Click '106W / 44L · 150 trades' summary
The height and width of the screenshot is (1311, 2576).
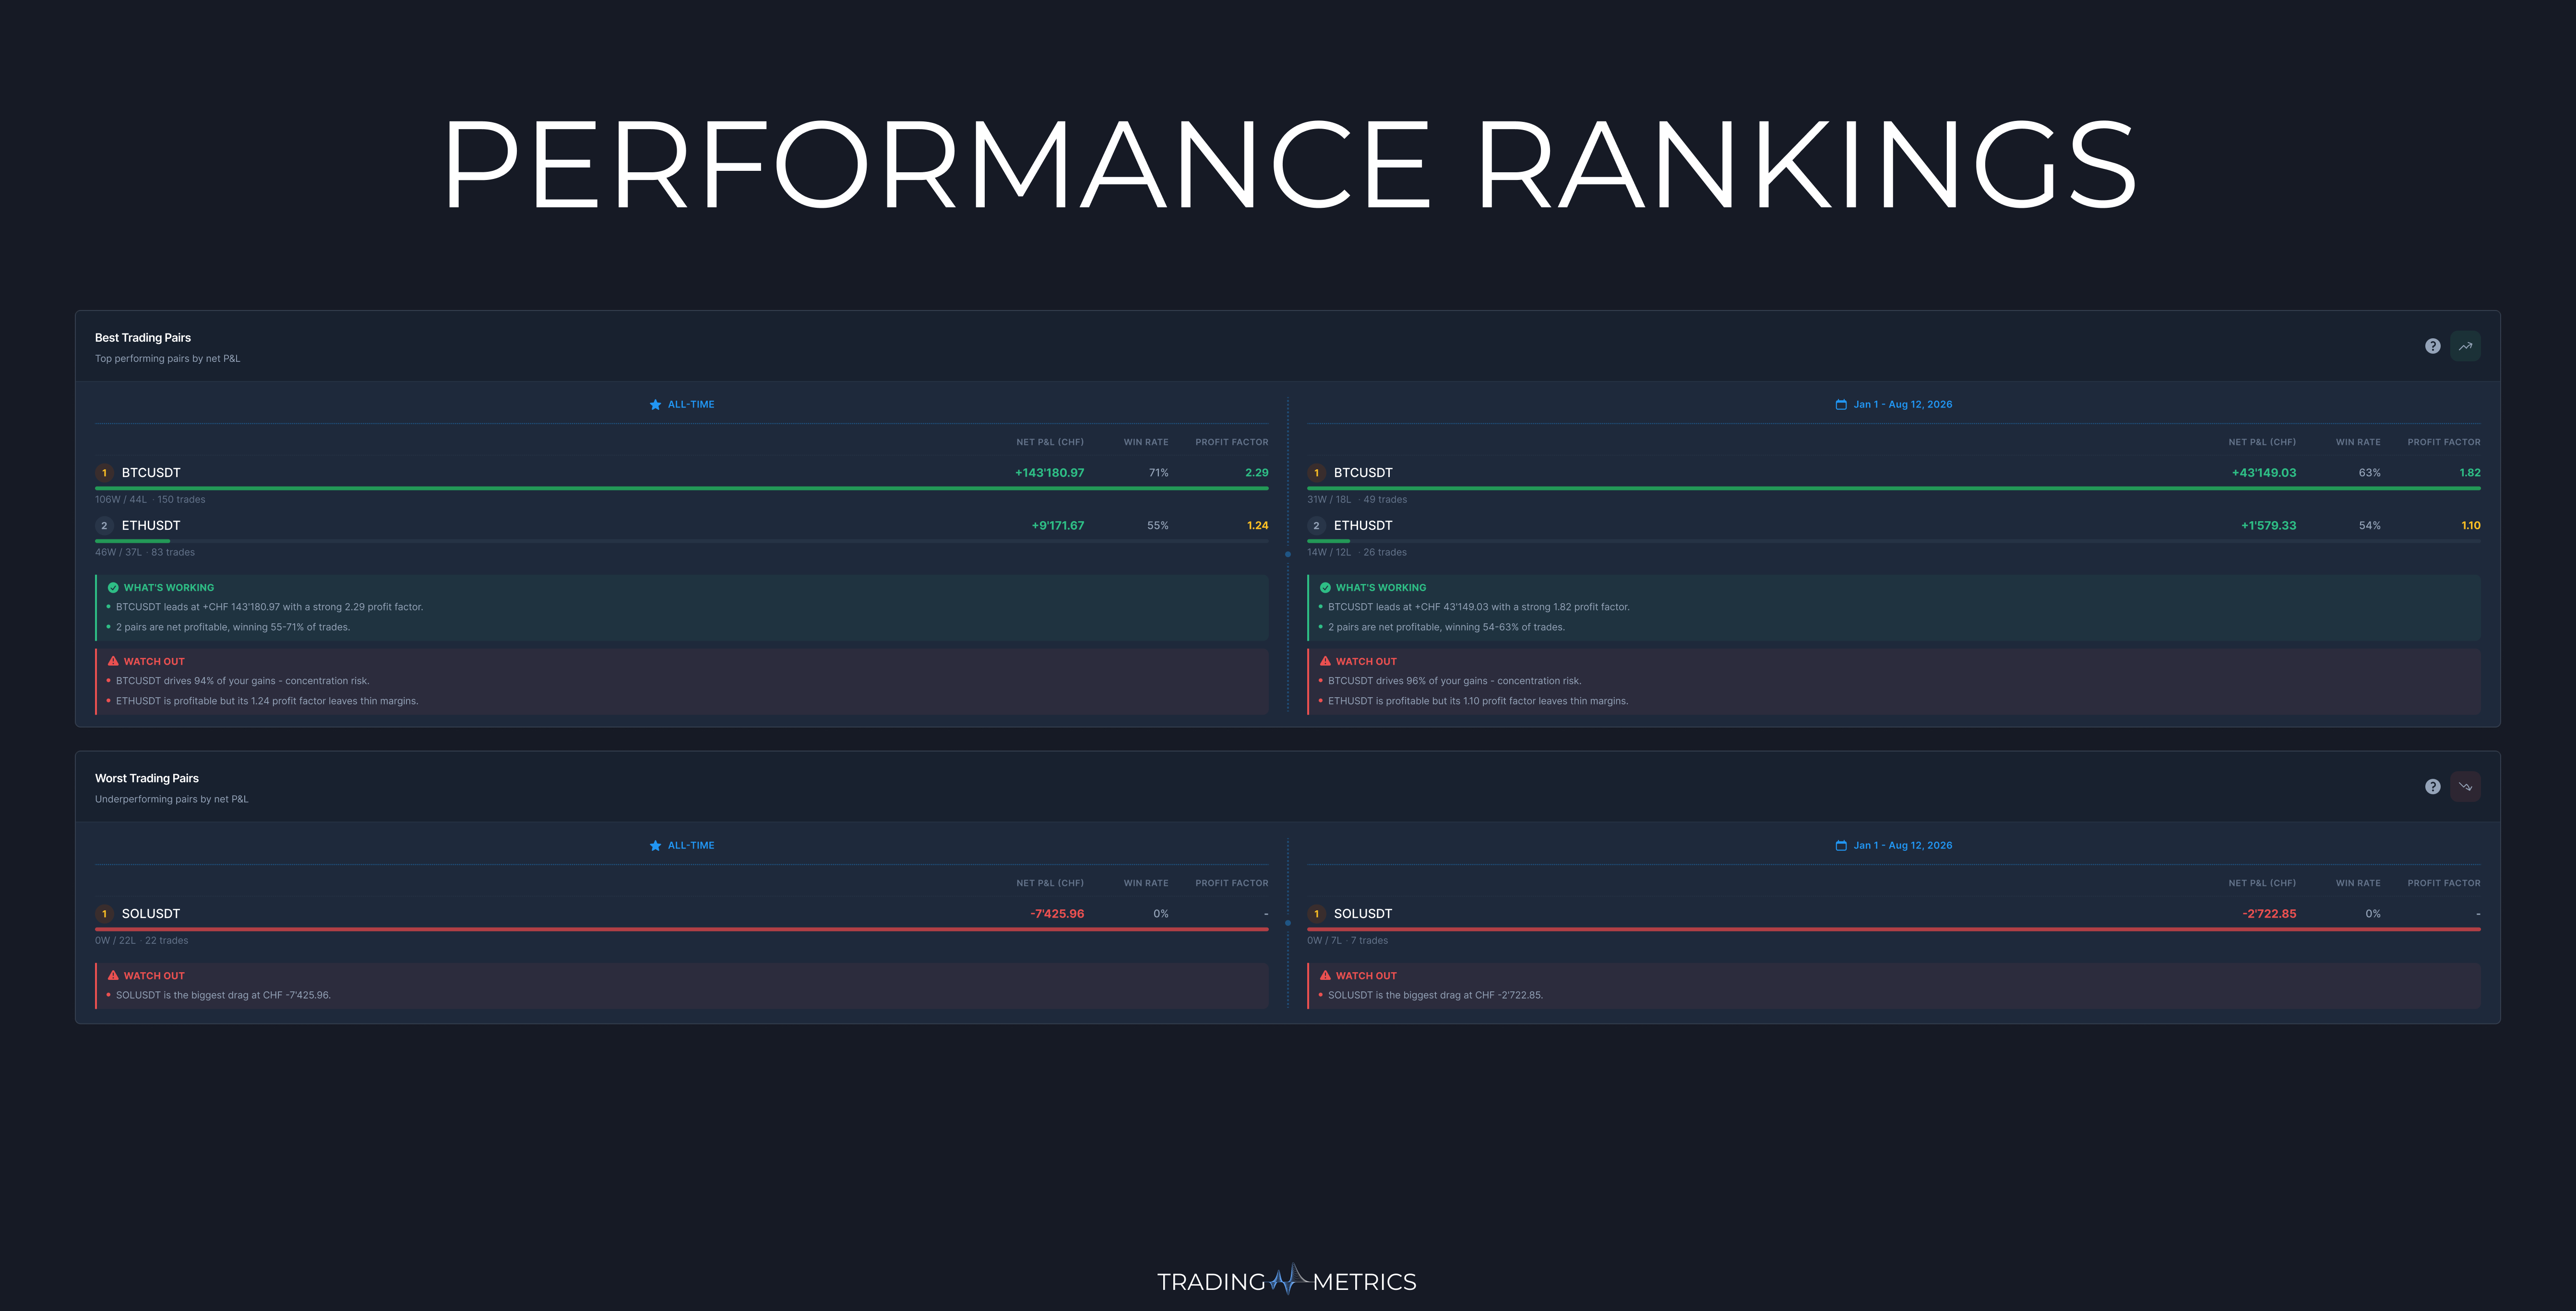pyautogui.click(x=150, y=500)
